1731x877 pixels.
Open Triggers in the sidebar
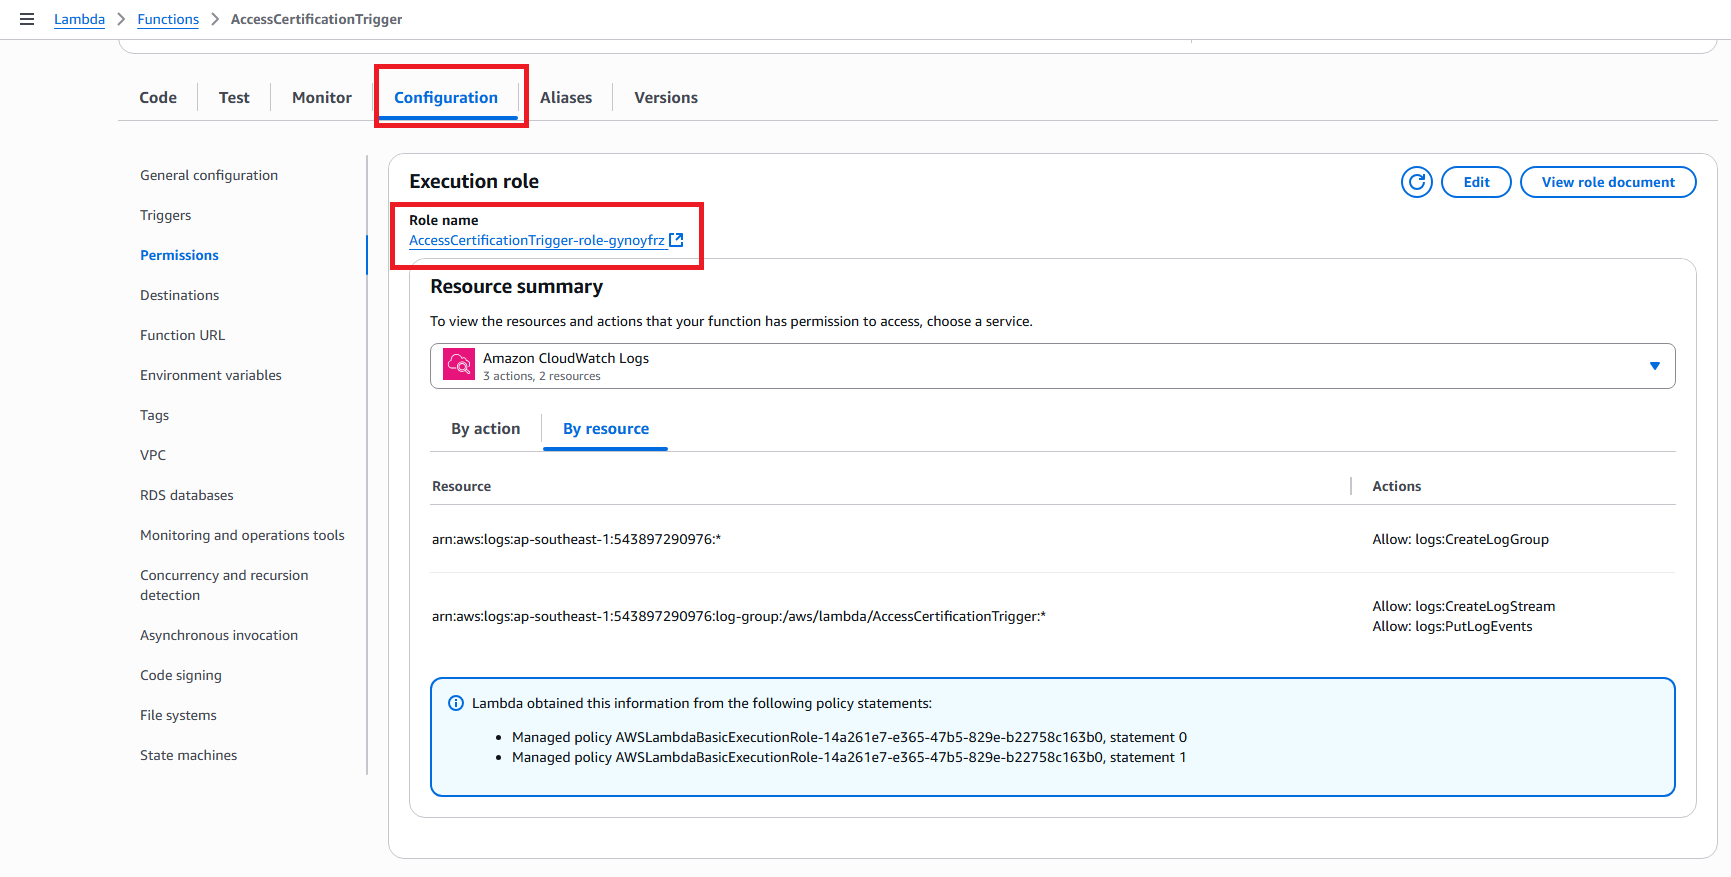(165, 215)
